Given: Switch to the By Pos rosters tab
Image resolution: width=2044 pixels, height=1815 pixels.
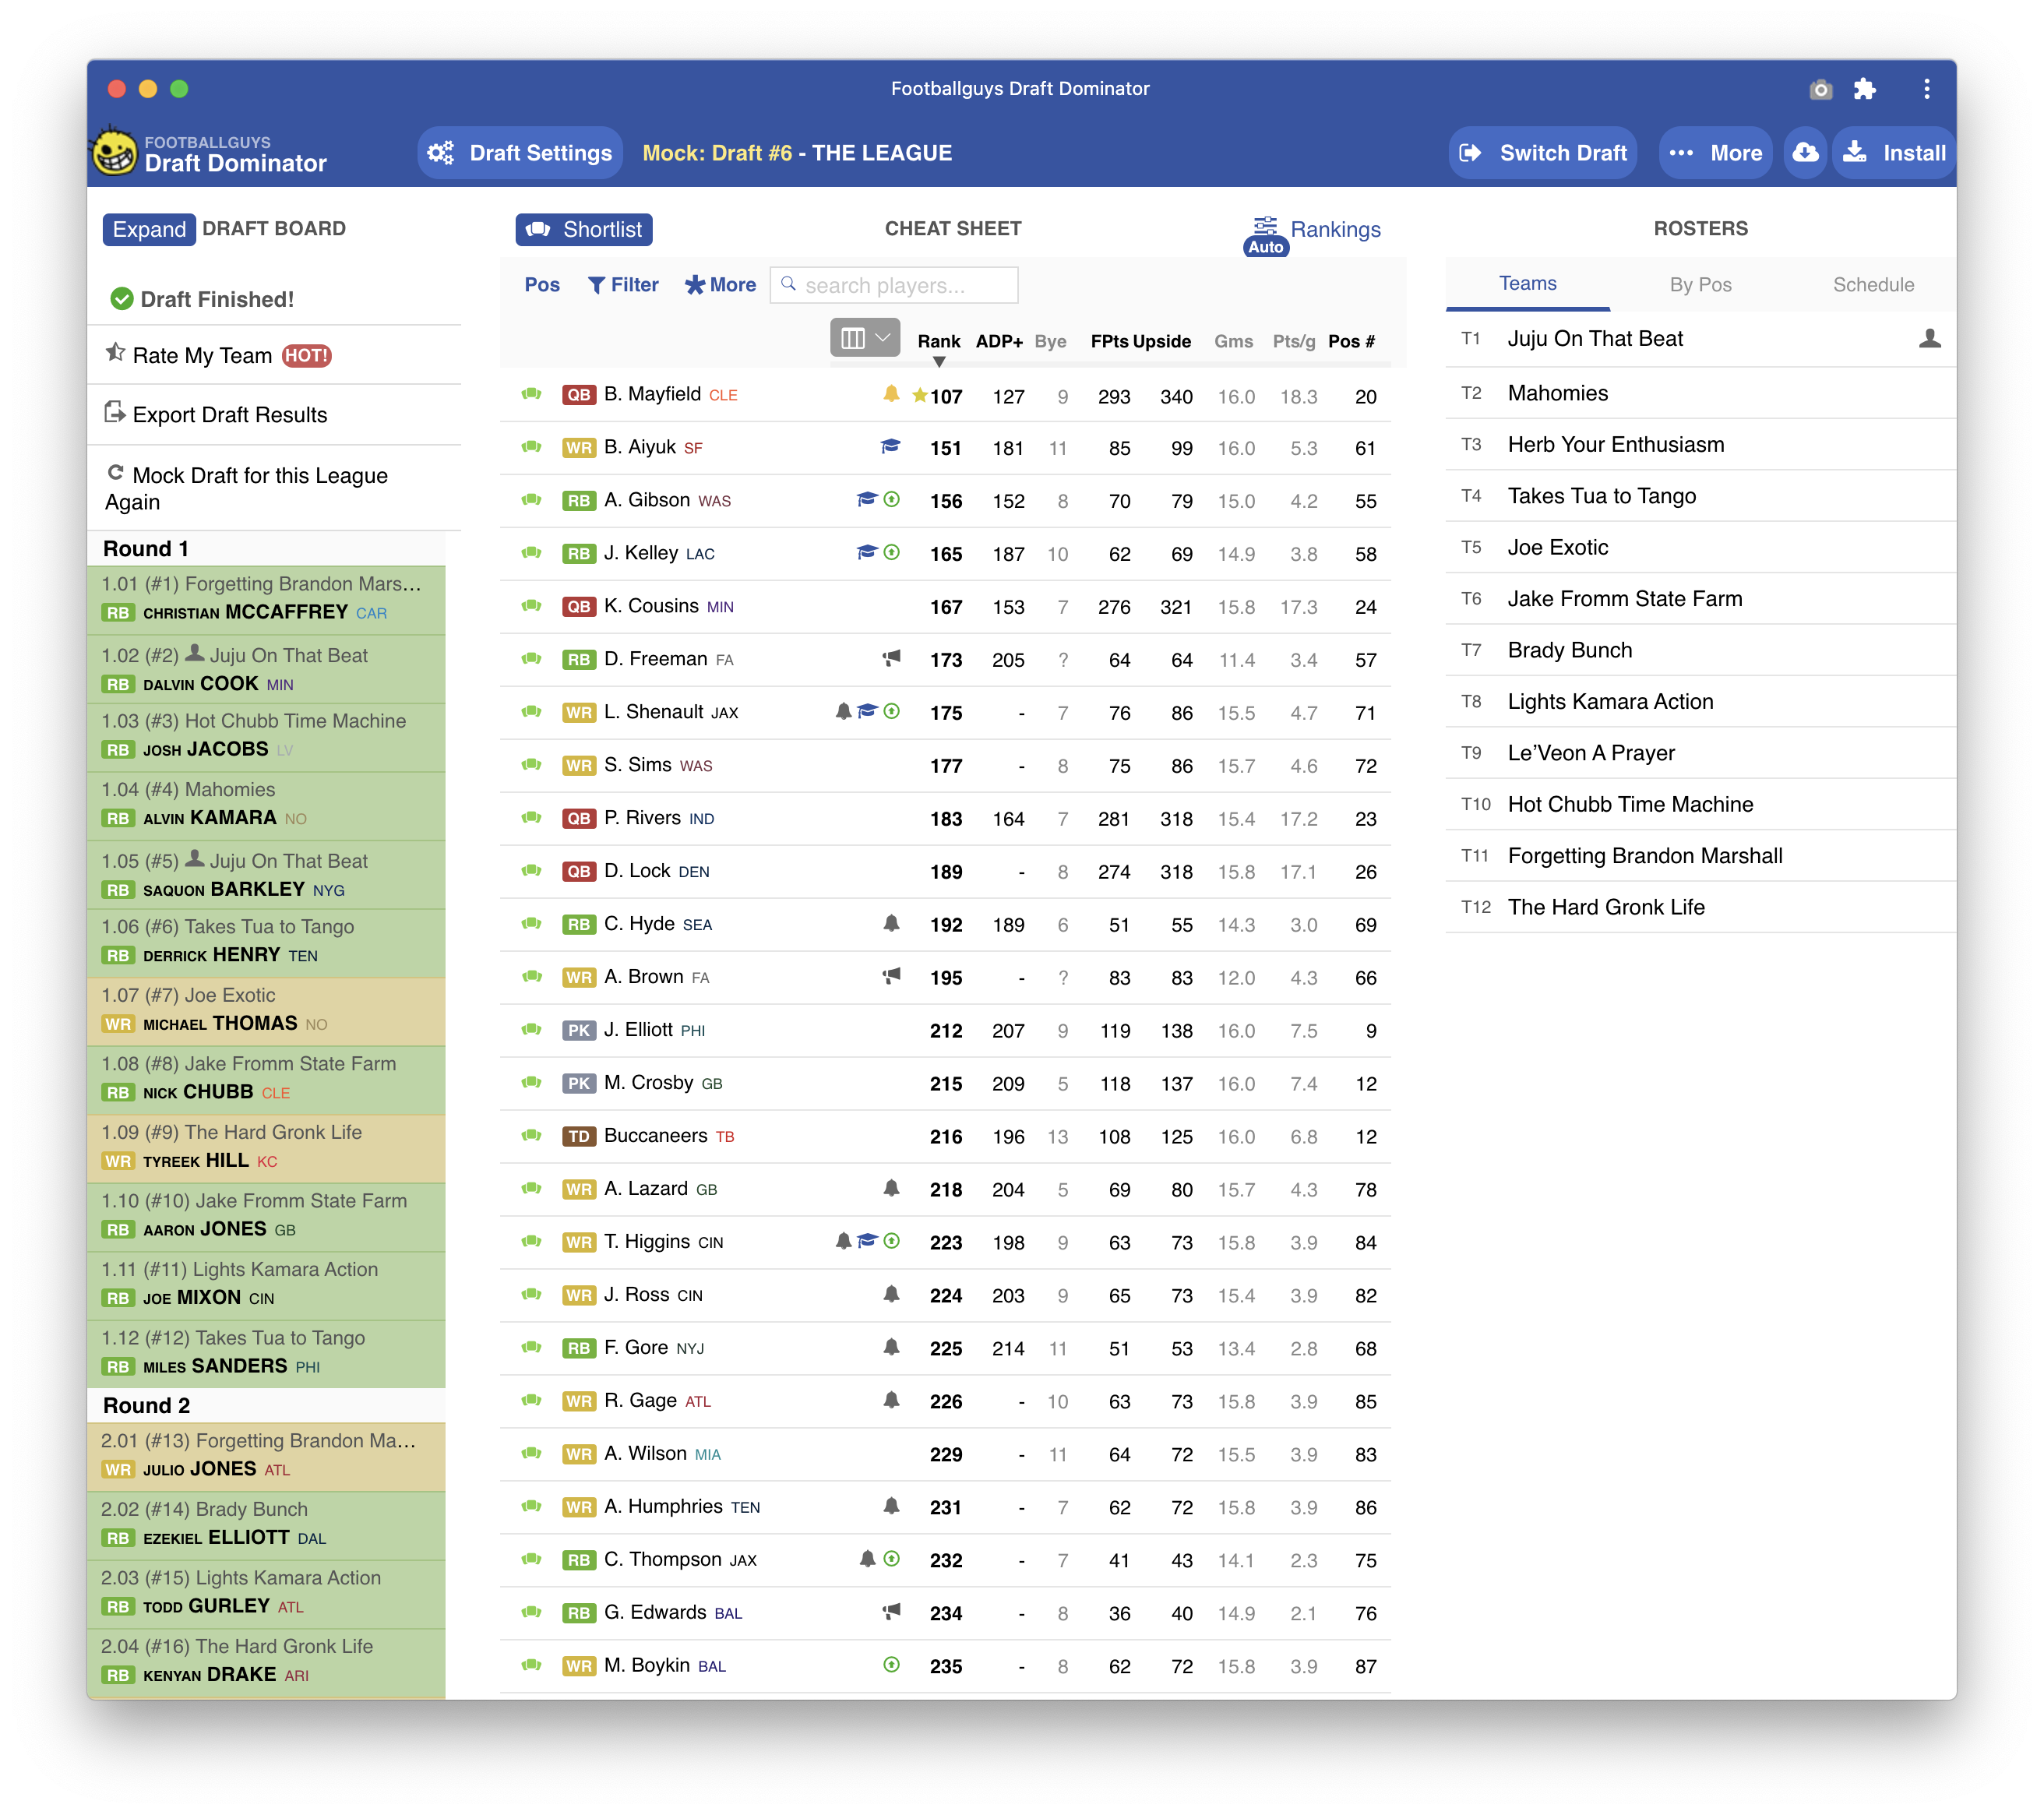Looking at the screenshot, I should [x=1700, y=285].
